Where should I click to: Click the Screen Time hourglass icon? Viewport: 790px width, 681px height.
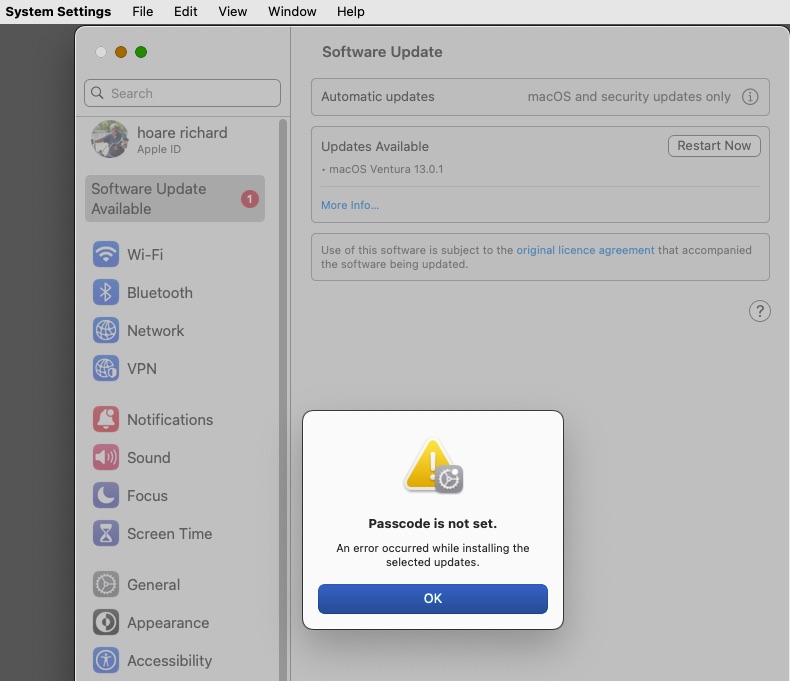pos(106,533)
